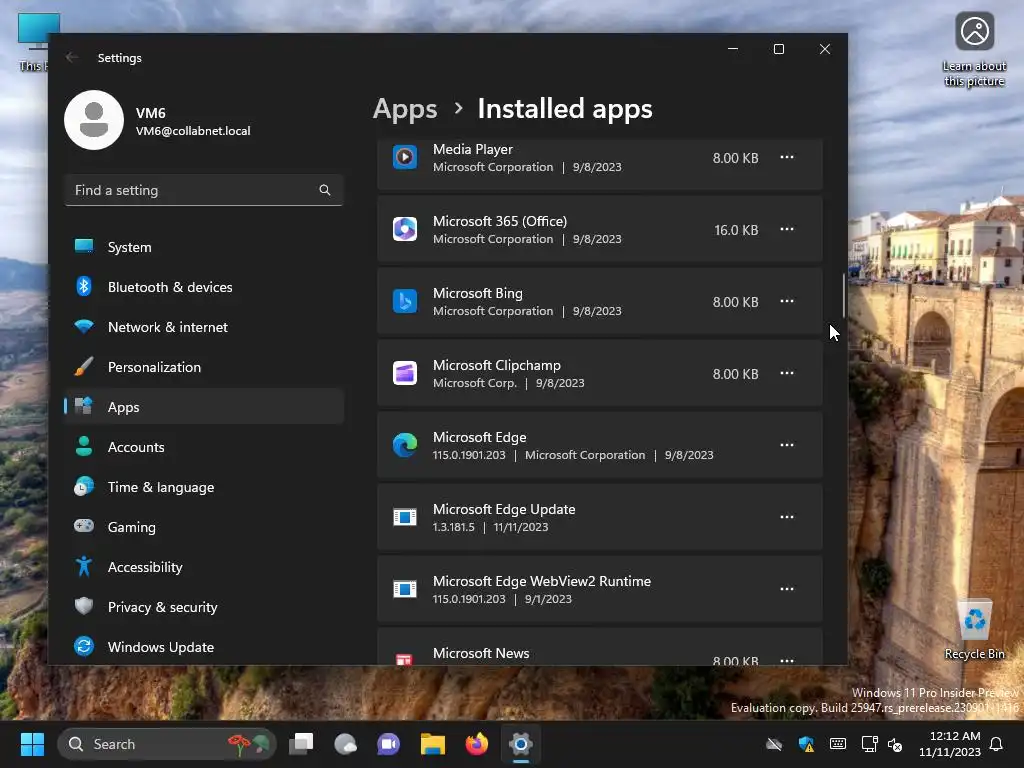Image resolution: width=1024 pixels, height=768 pixels.
Task: Click the VM6@collabnet.local account email
Action: [x=193, y=131]
